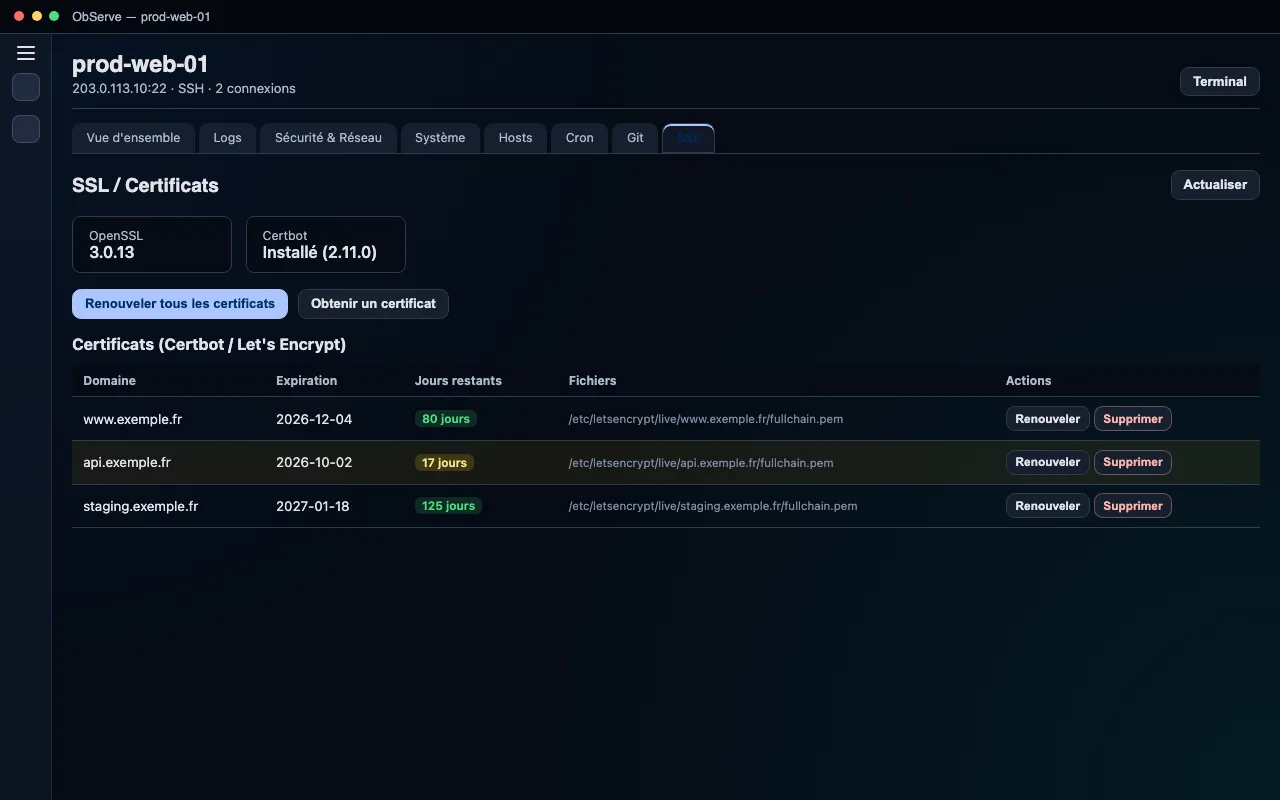1280x800 pixels.
Task: Launch the Terminal button
Action: 1220,82
